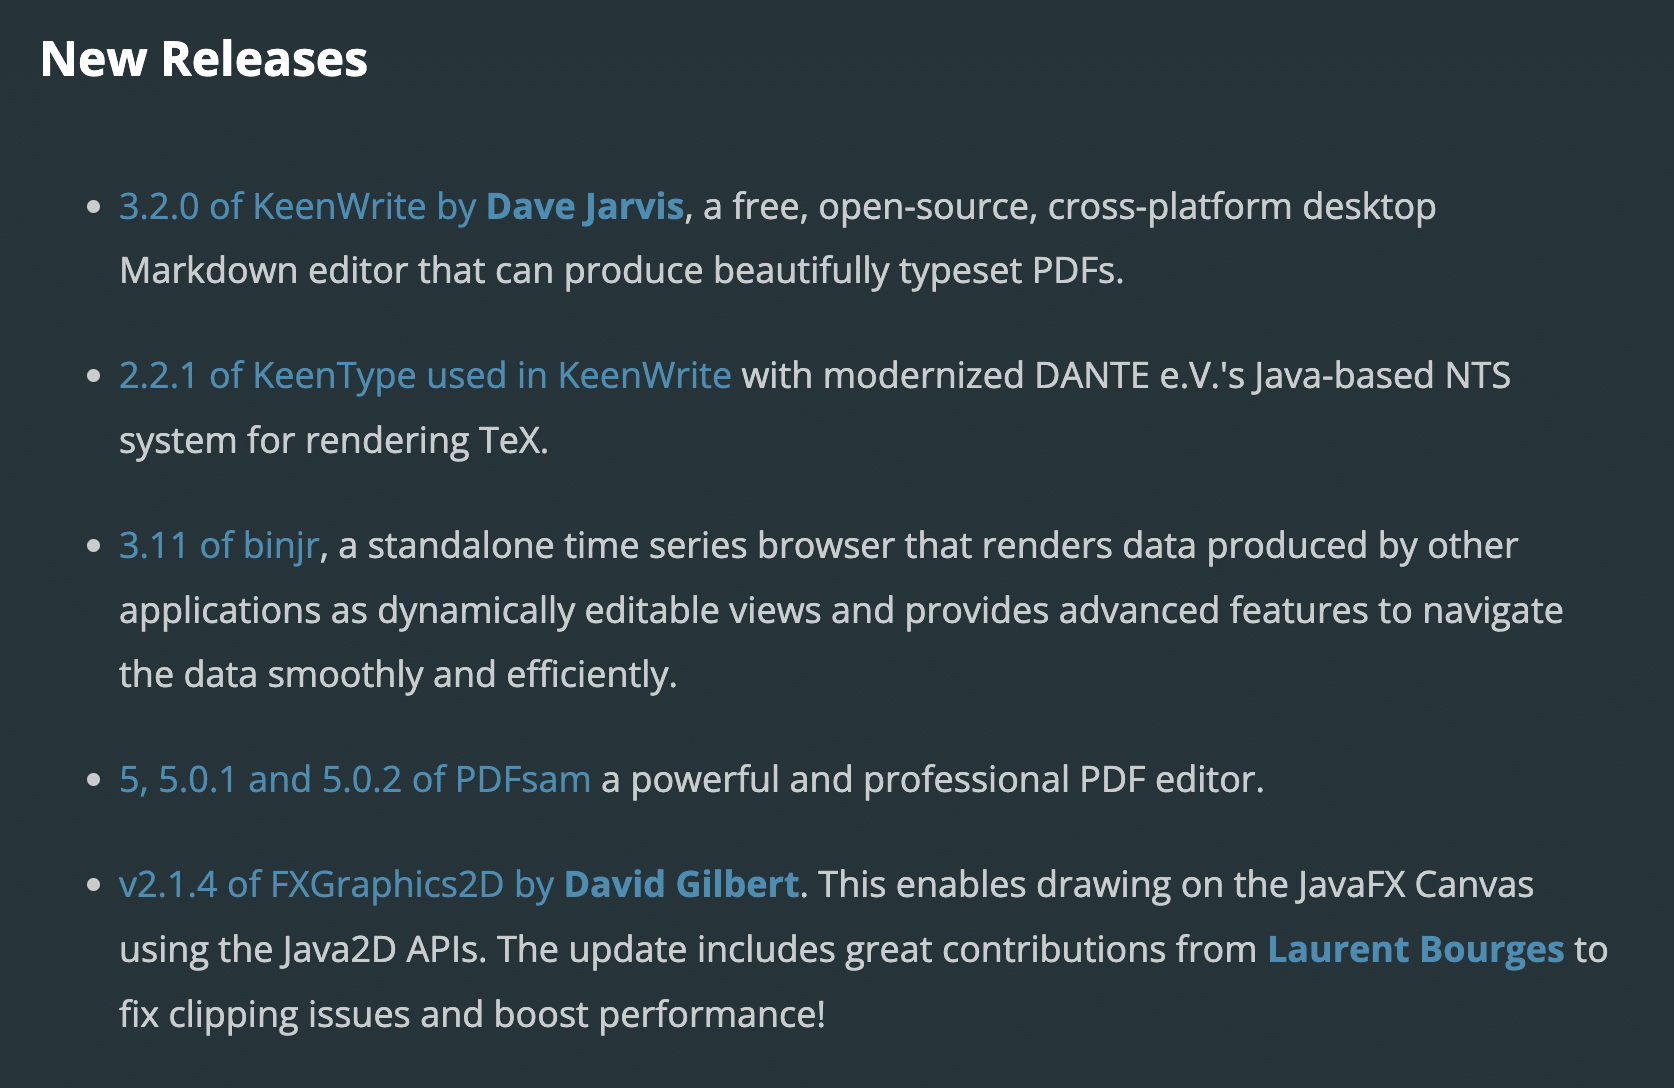Click the New Releases heading
The image size is (1674, 1088).
204,59
